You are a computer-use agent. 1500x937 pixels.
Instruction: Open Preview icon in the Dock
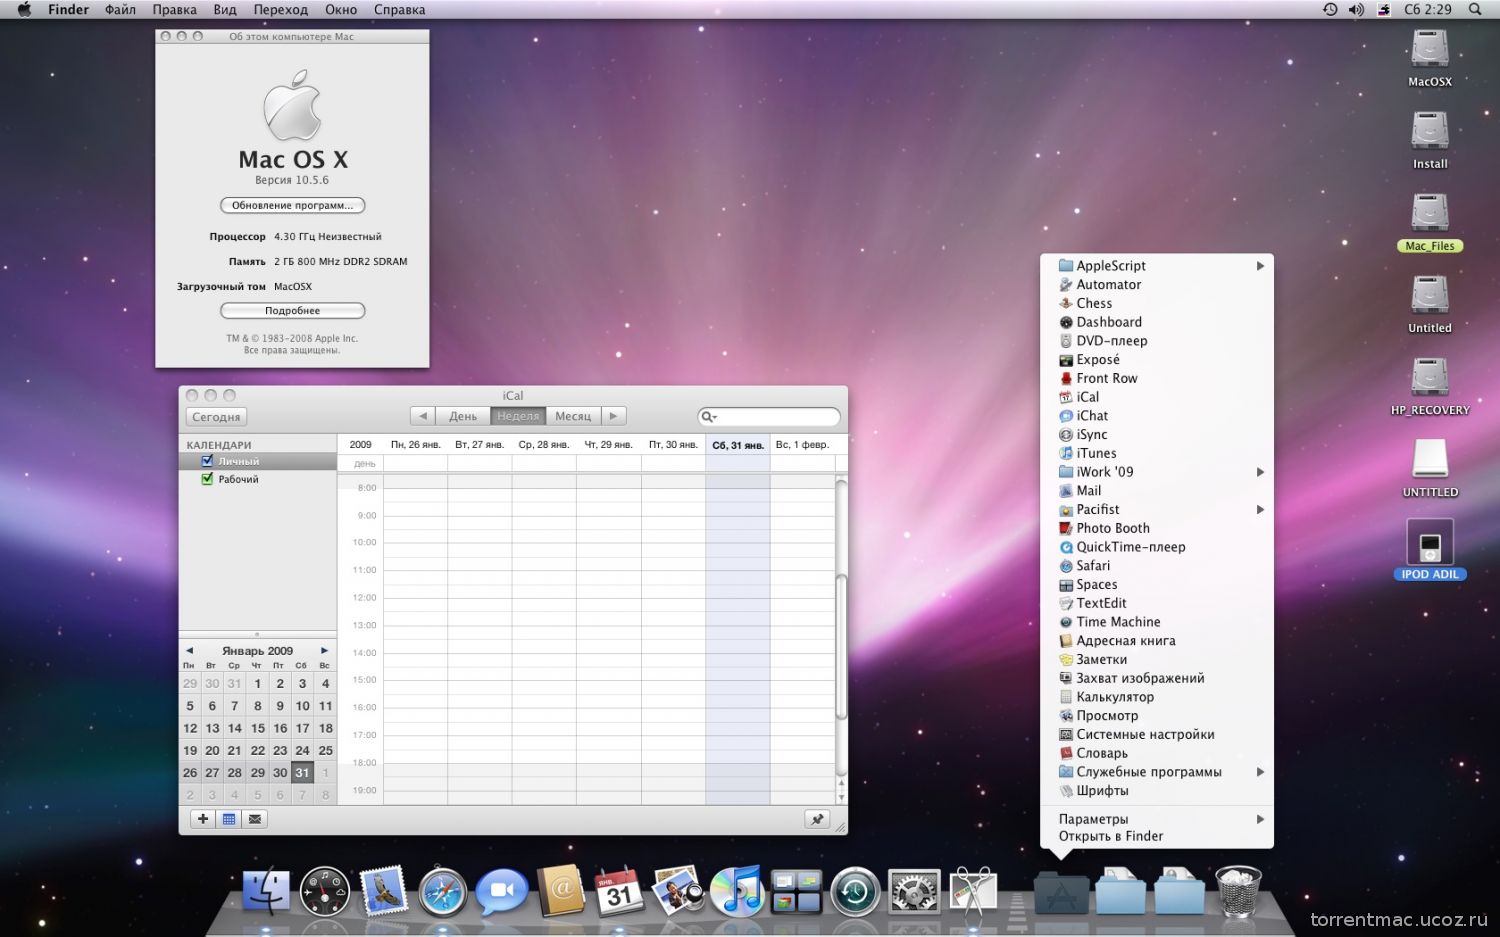pos(678,891)
